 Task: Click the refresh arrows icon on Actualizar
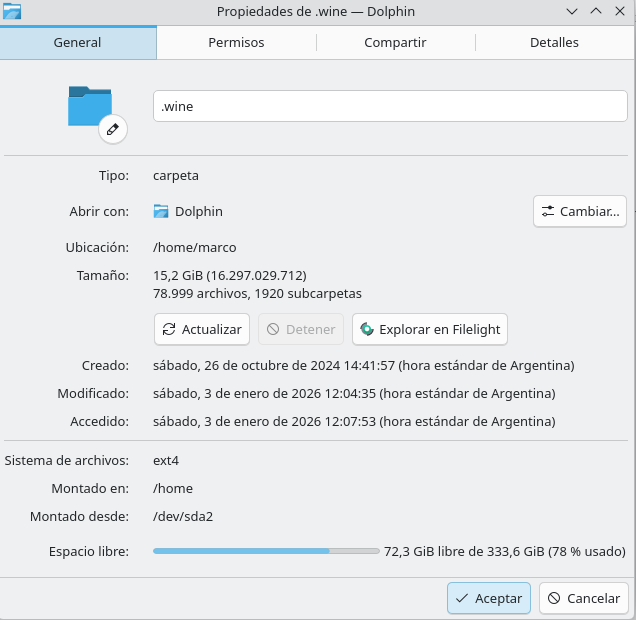[x=169, y=329]
